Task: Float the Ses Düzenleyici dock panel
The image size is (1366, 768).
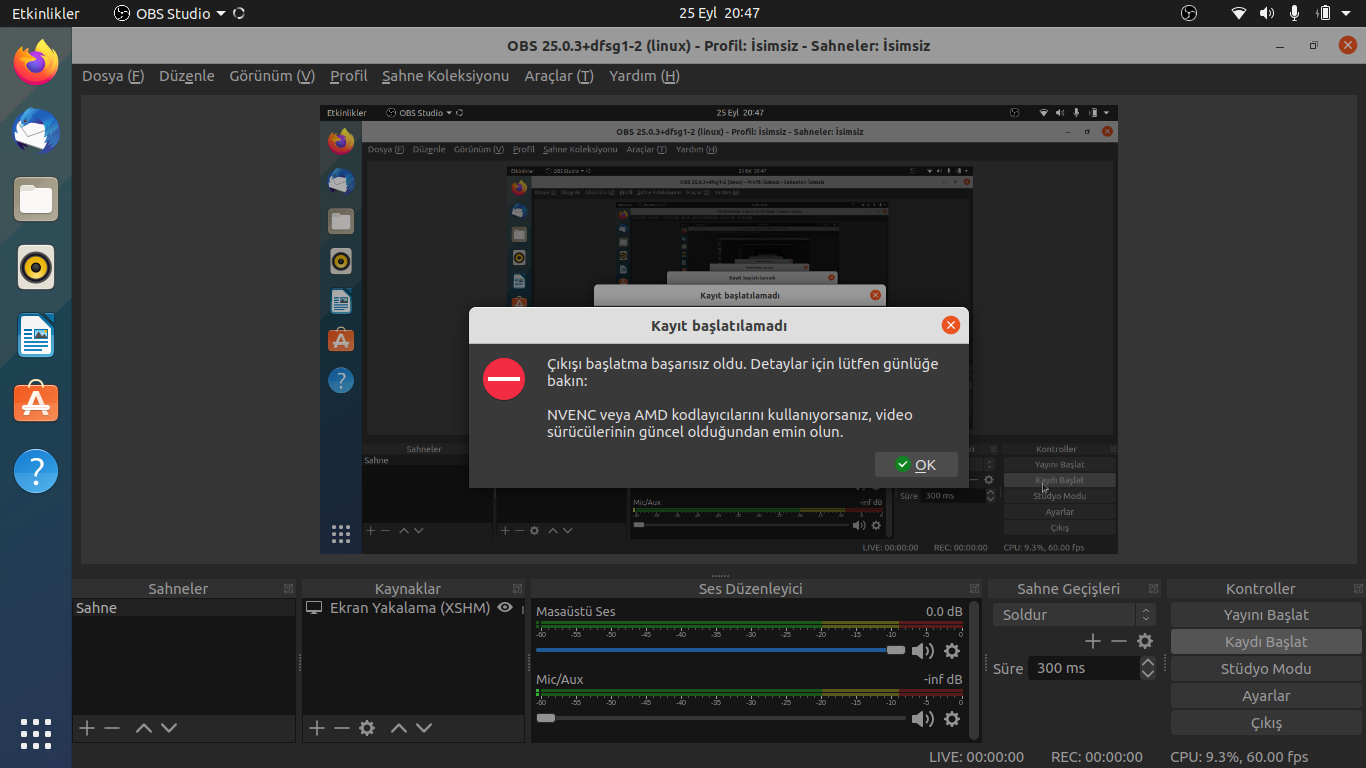Action: coord(974,589)
